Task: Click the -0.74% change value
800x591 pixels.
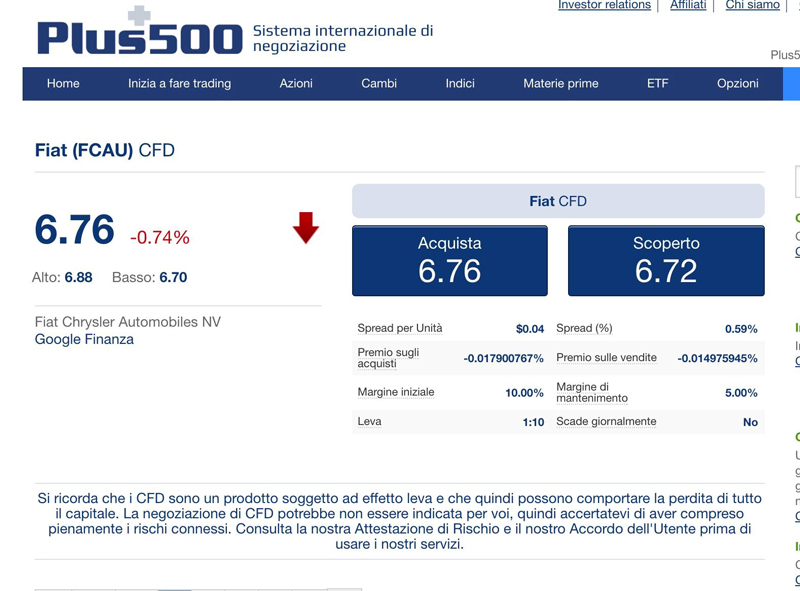Action: coord(160,237)
